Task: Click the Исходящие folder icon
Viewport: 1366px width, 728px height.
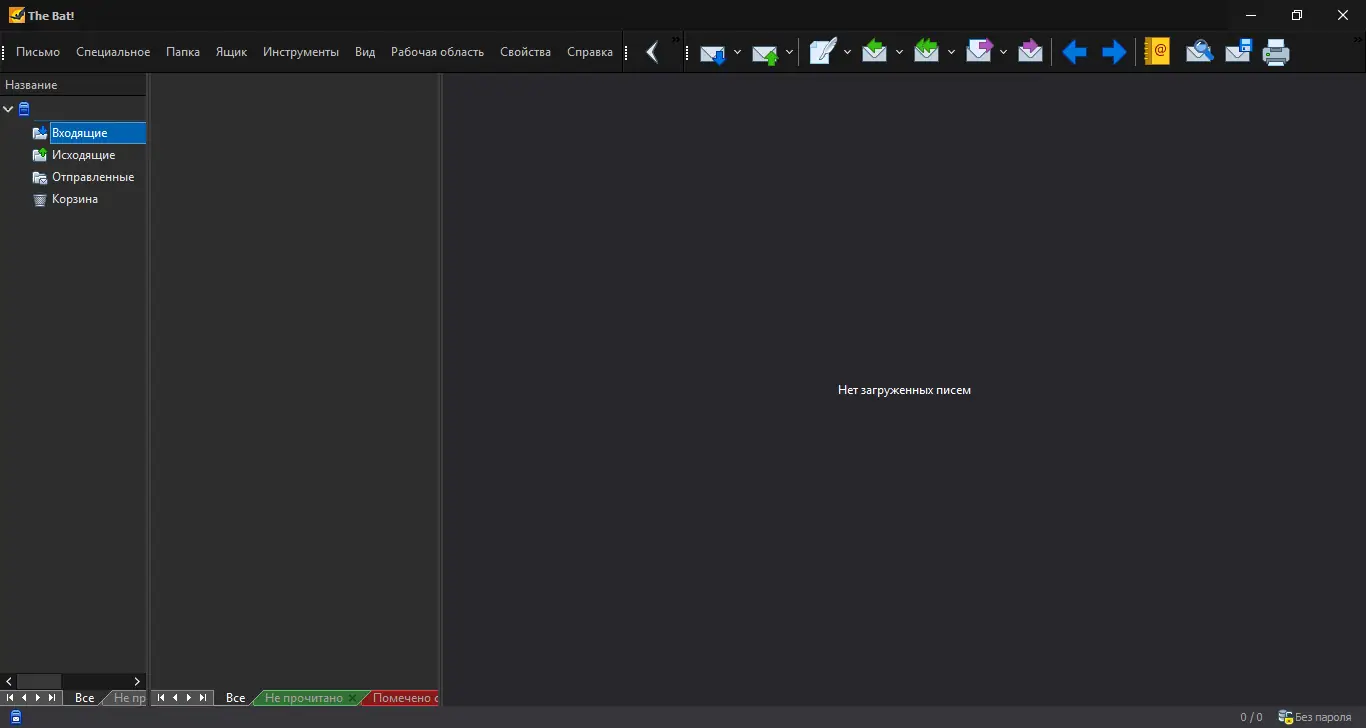Action: click(x=40, y=155)
